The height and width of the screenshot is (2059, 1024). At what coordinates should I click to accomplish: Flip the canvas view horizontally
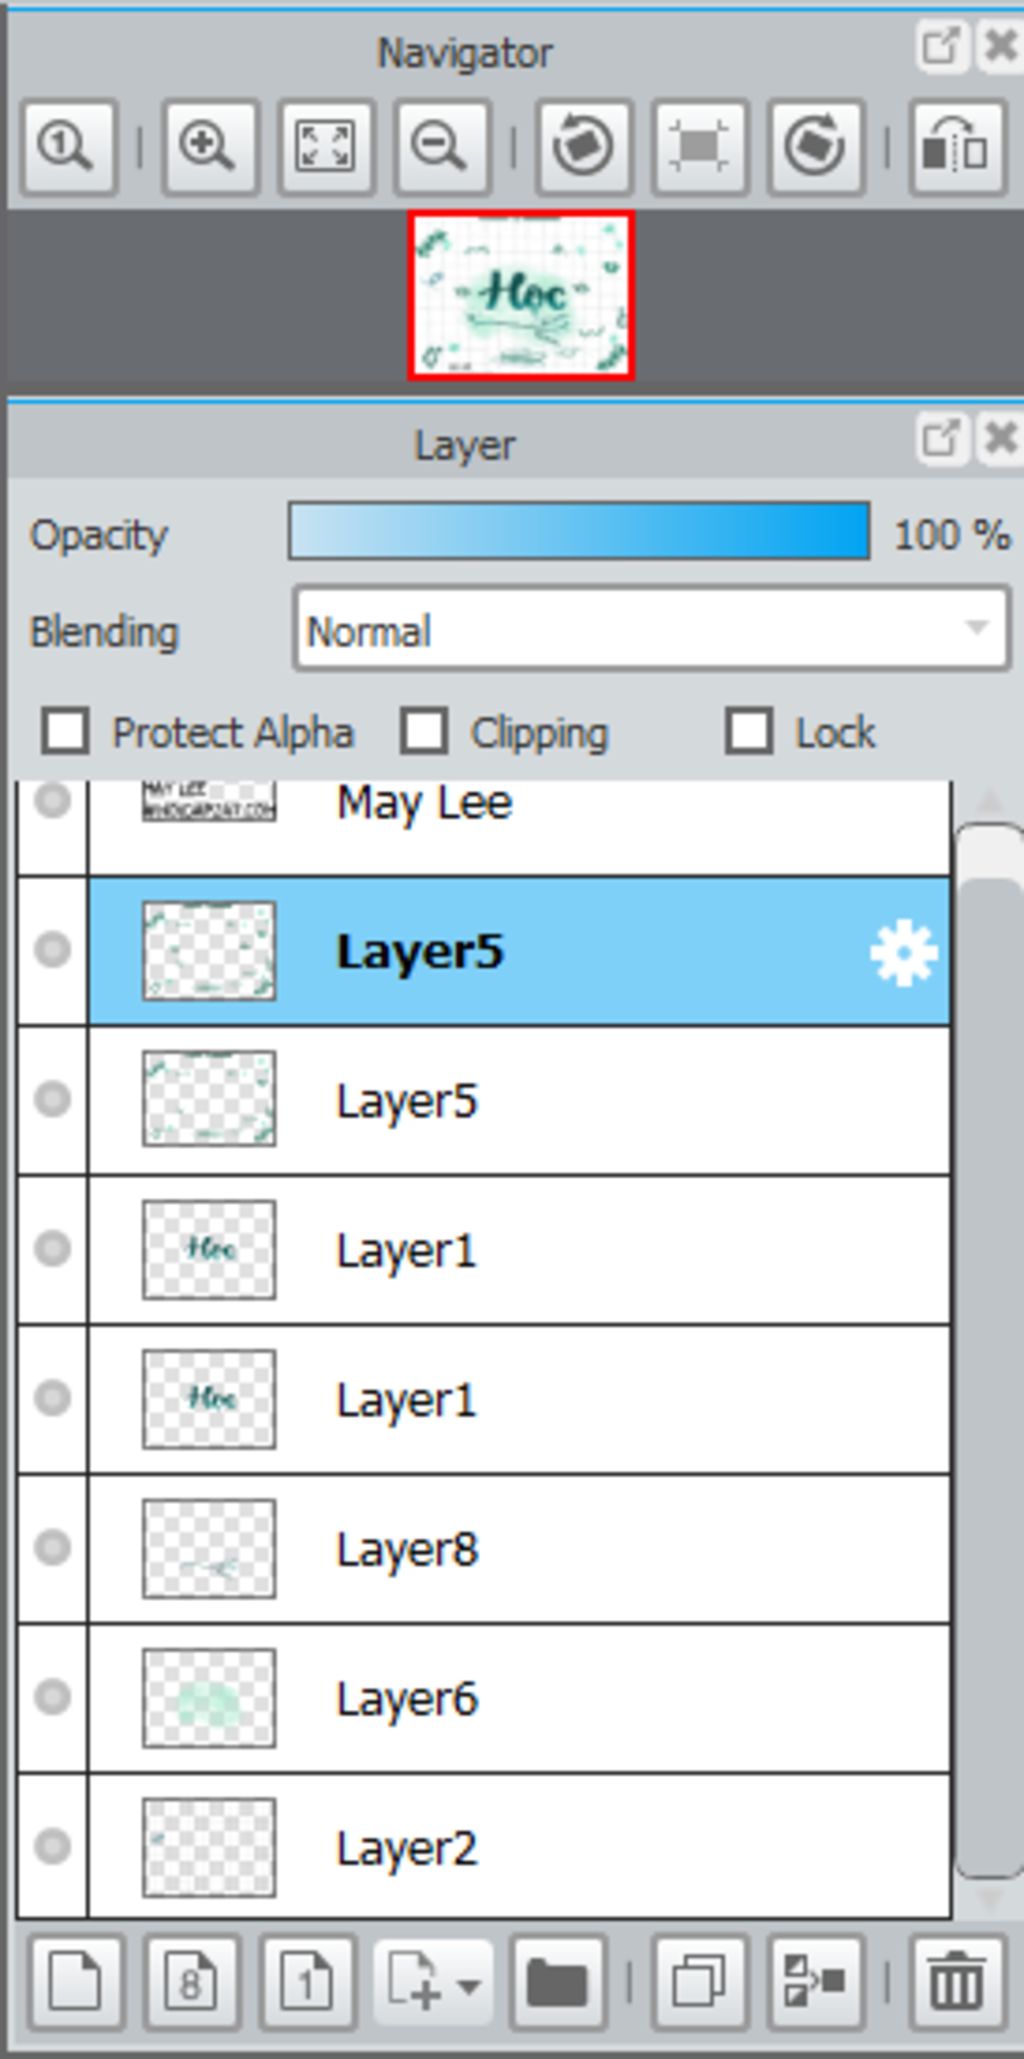point(955,147)
